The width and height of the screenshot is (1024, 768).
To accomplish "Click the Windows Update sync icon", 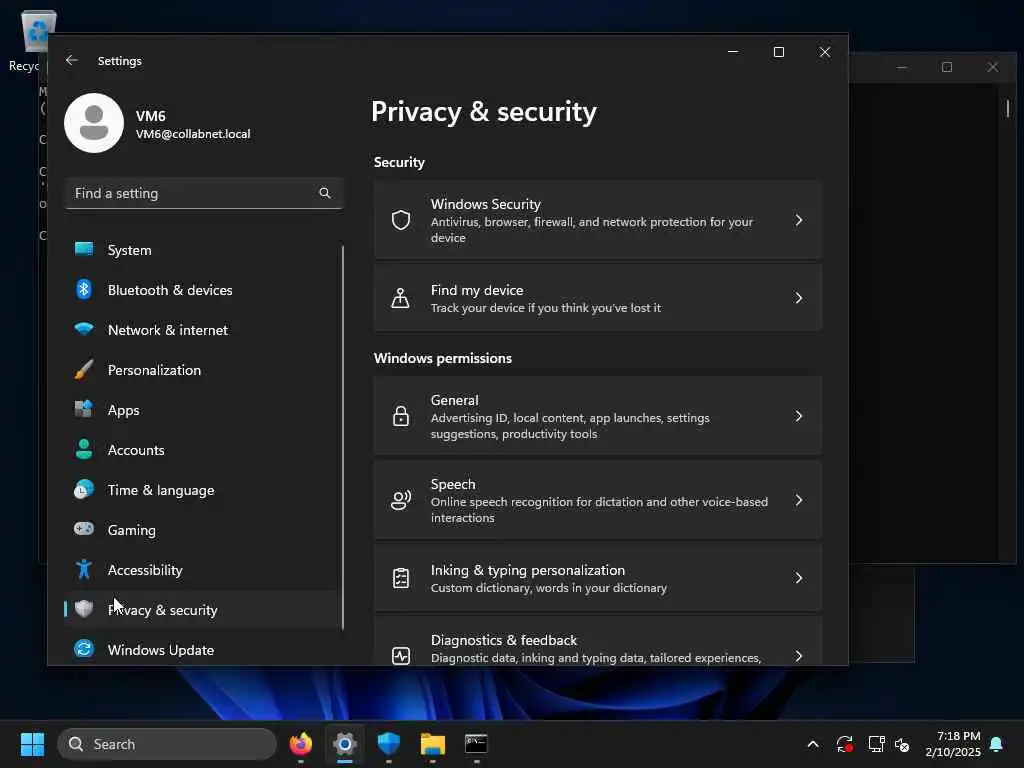I will tap(84, 649).
